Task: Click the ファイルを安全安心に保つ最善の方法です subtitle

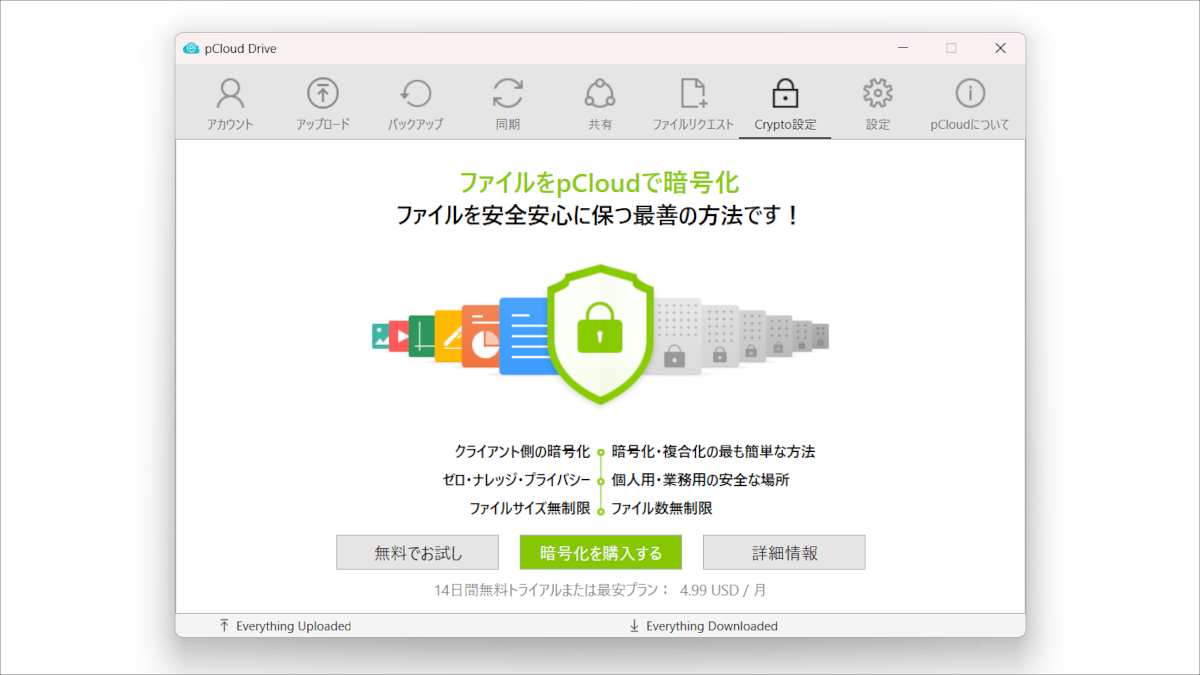Action: (x=599, y=215)
